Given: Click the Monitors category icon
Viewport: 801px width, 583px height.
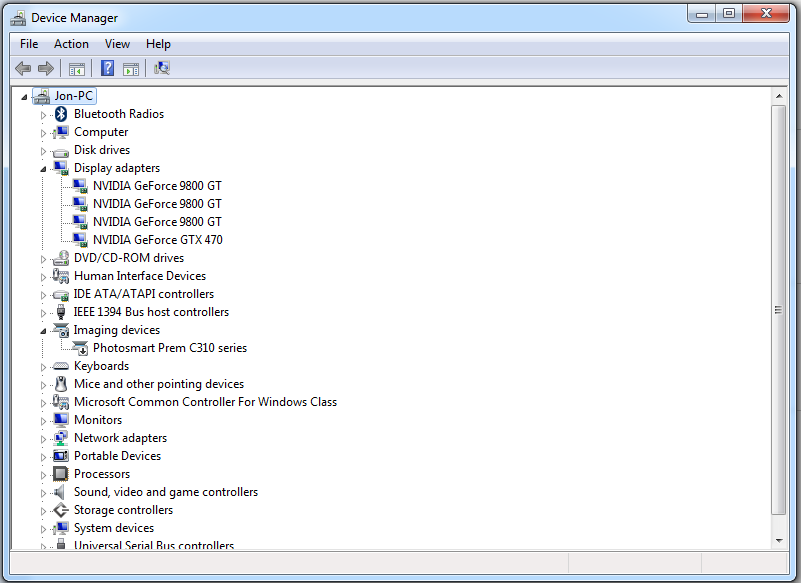Looking at the screenshot, I should click(61, 420).
